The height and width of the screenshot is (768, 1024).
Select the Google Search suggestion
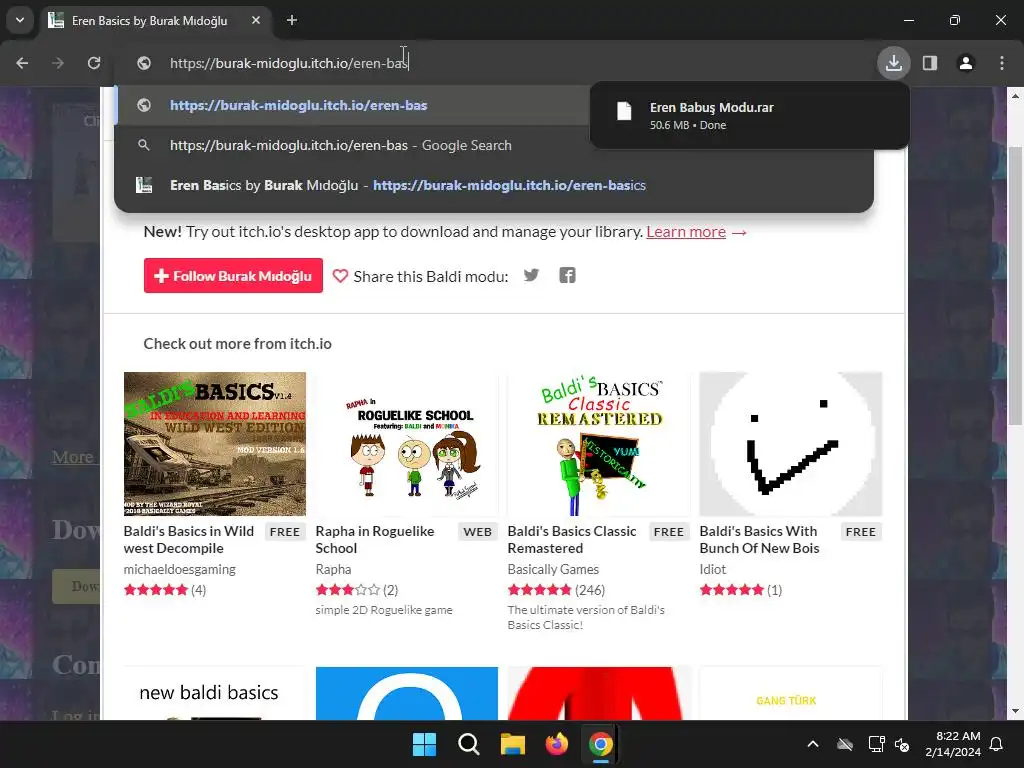(x=353, y=145)
